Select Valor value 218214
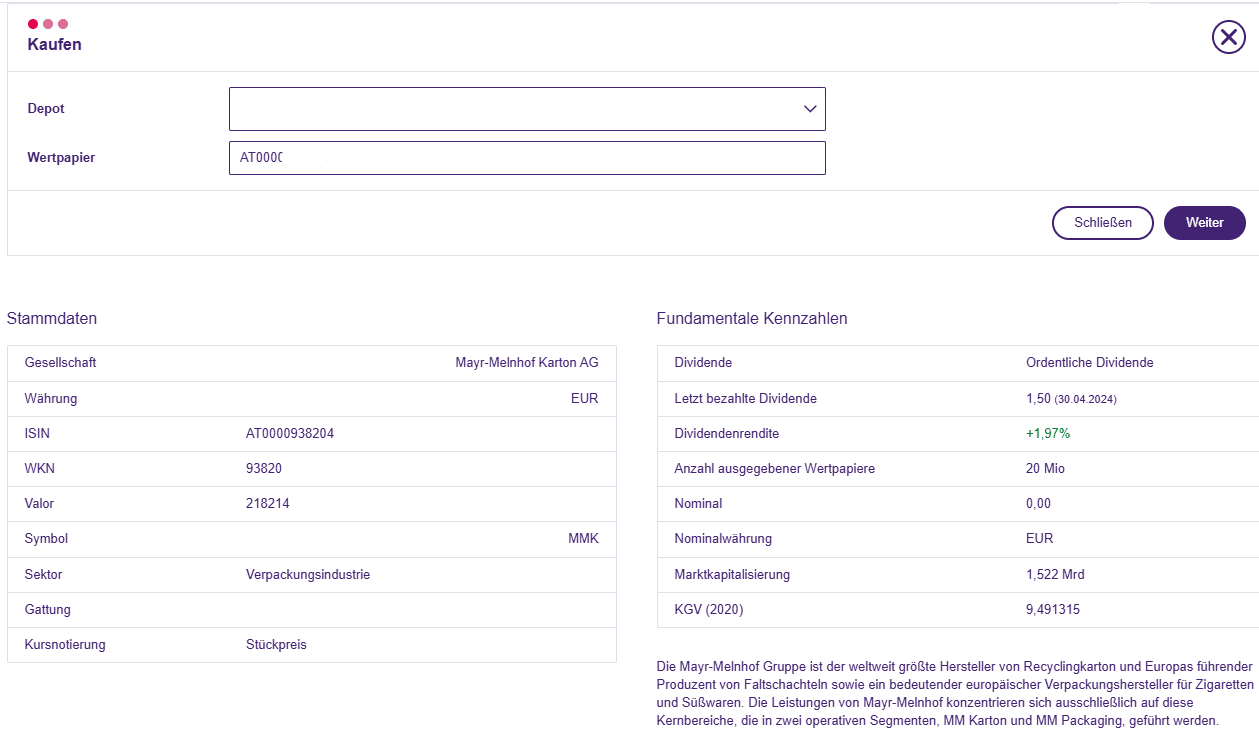 pos(268,504)
